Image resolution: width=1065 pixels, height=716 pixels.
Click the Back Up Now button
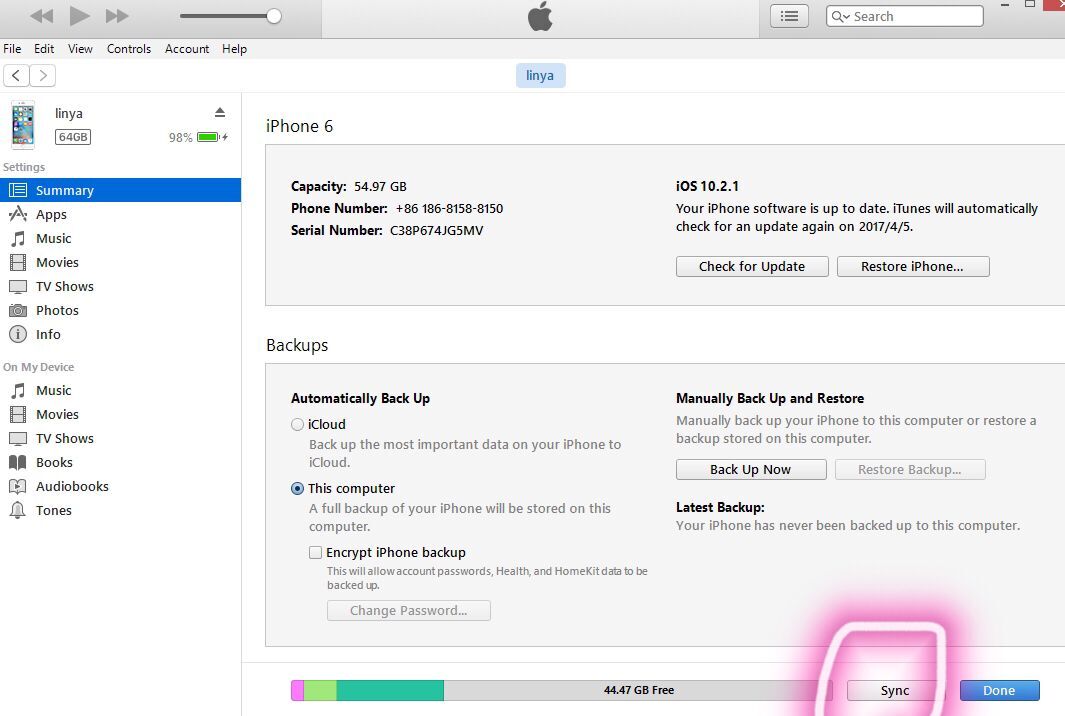pyautogui.click(x=750, y=470)
